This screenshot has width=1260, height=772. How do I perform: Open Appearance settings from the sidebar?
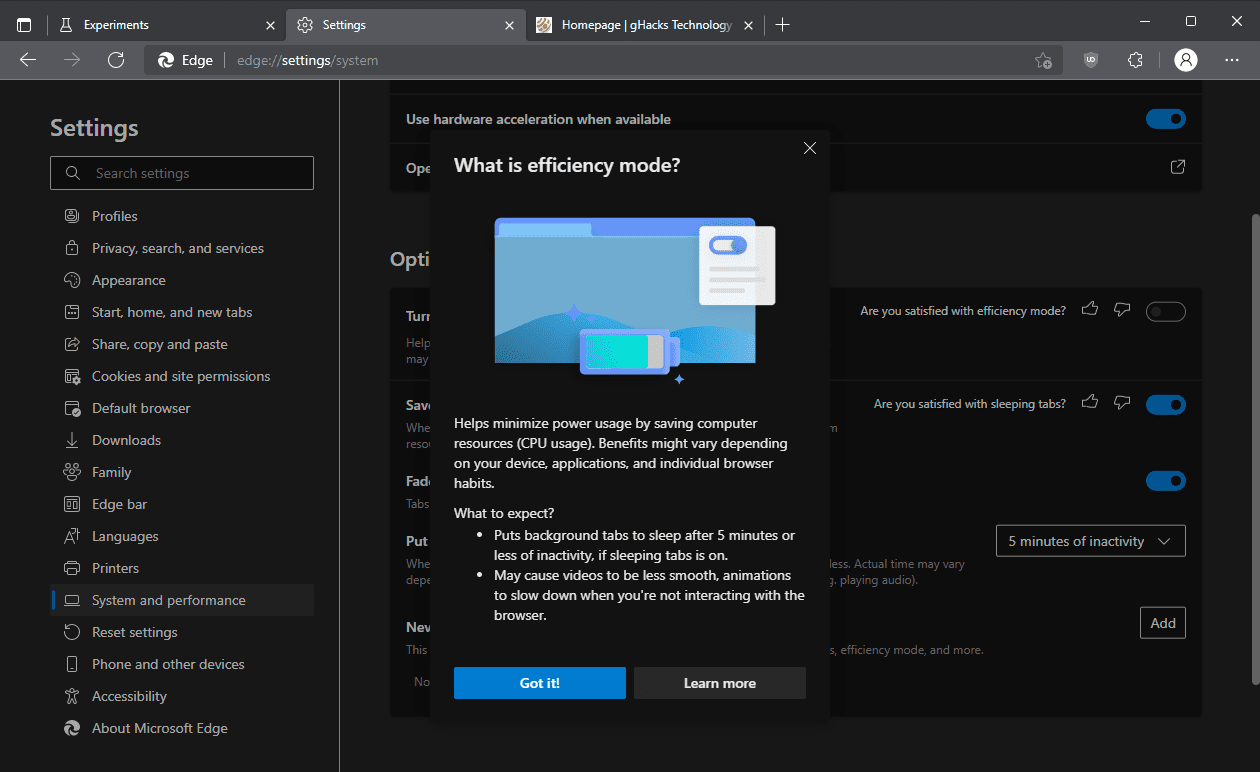tap(71, 279)
